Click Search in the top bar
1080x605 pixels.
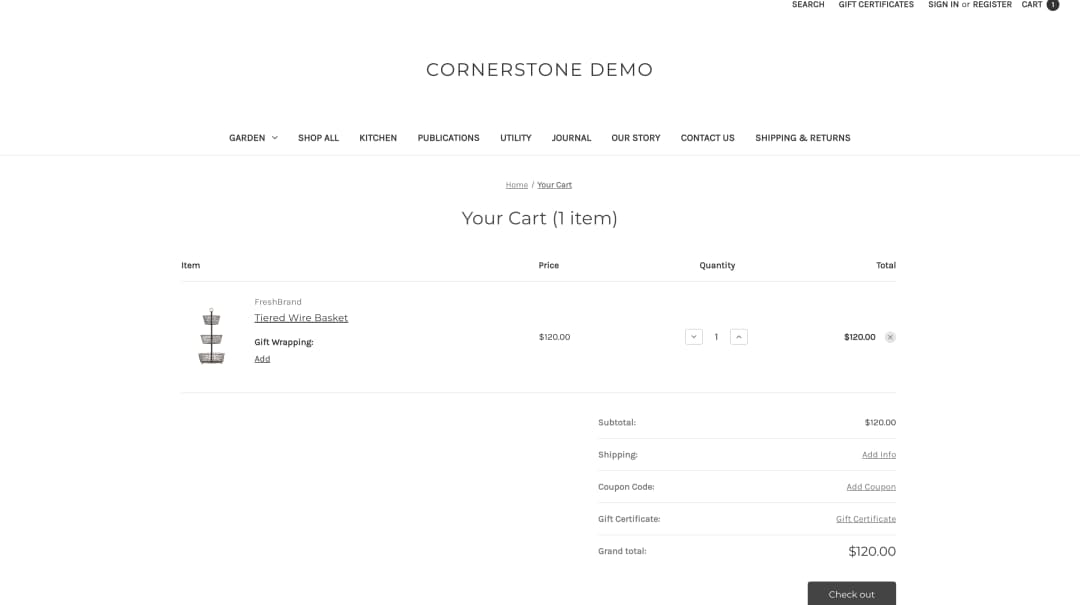[x=808, y=5]
